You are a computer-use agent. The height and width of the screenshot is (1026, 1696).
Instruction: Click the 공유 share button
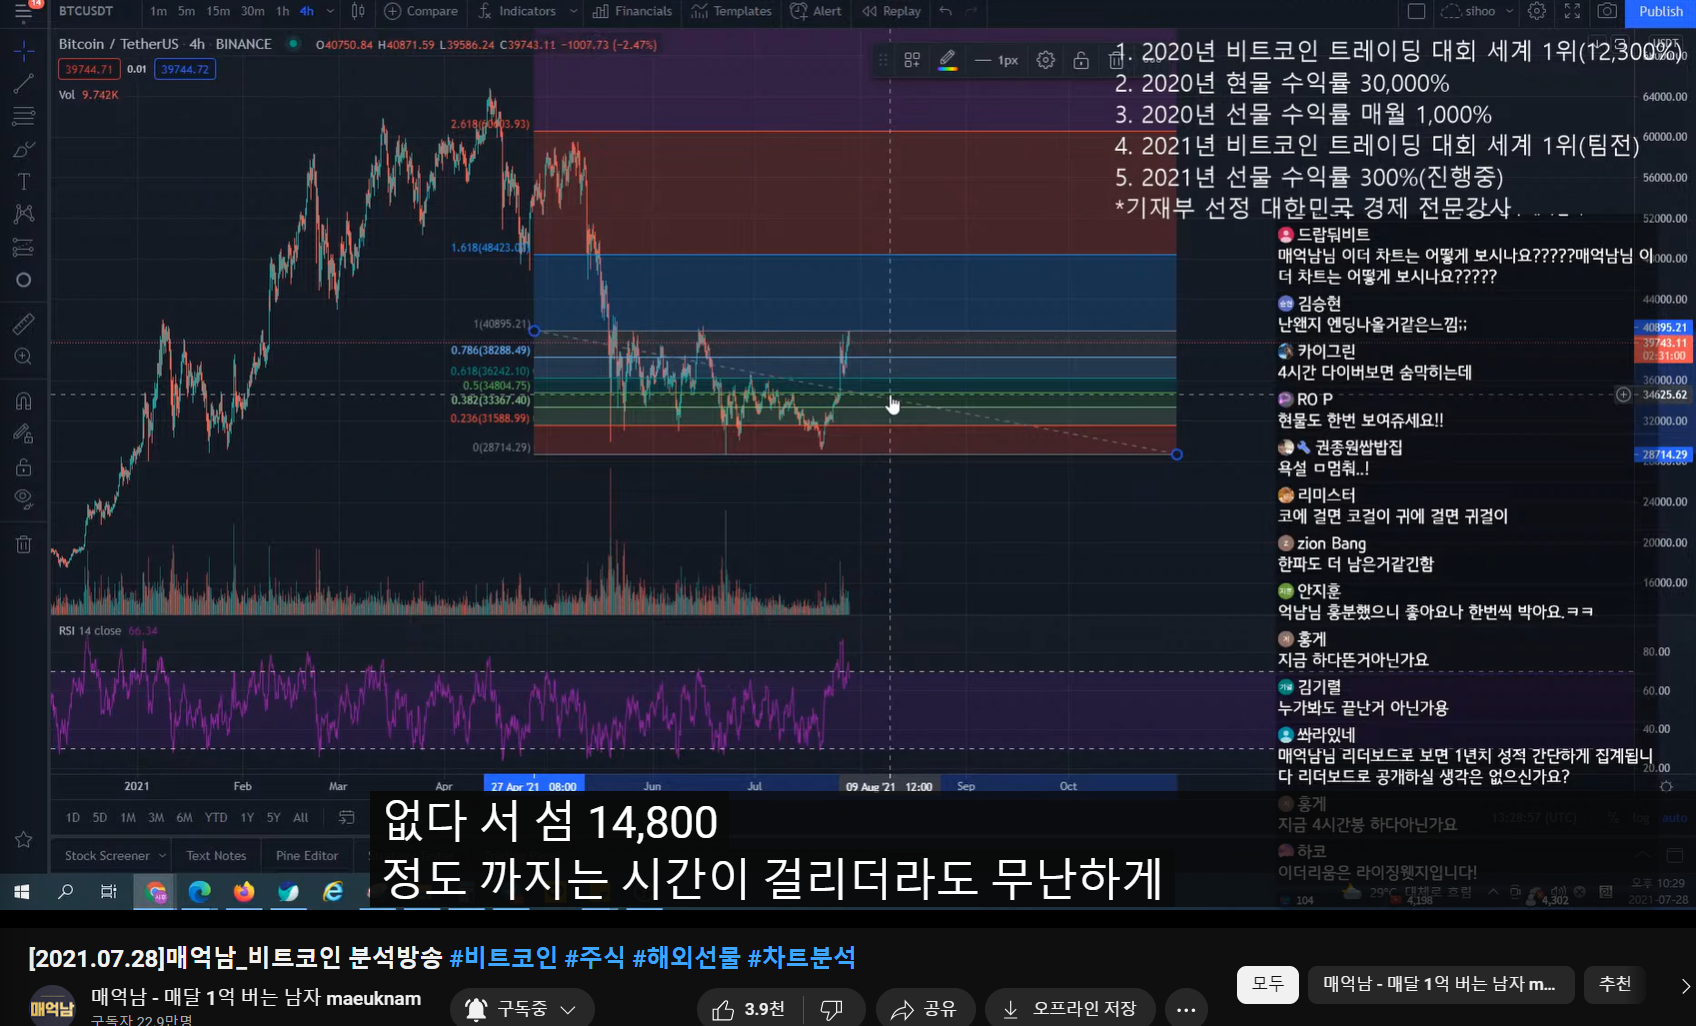tap(924, 1009)
